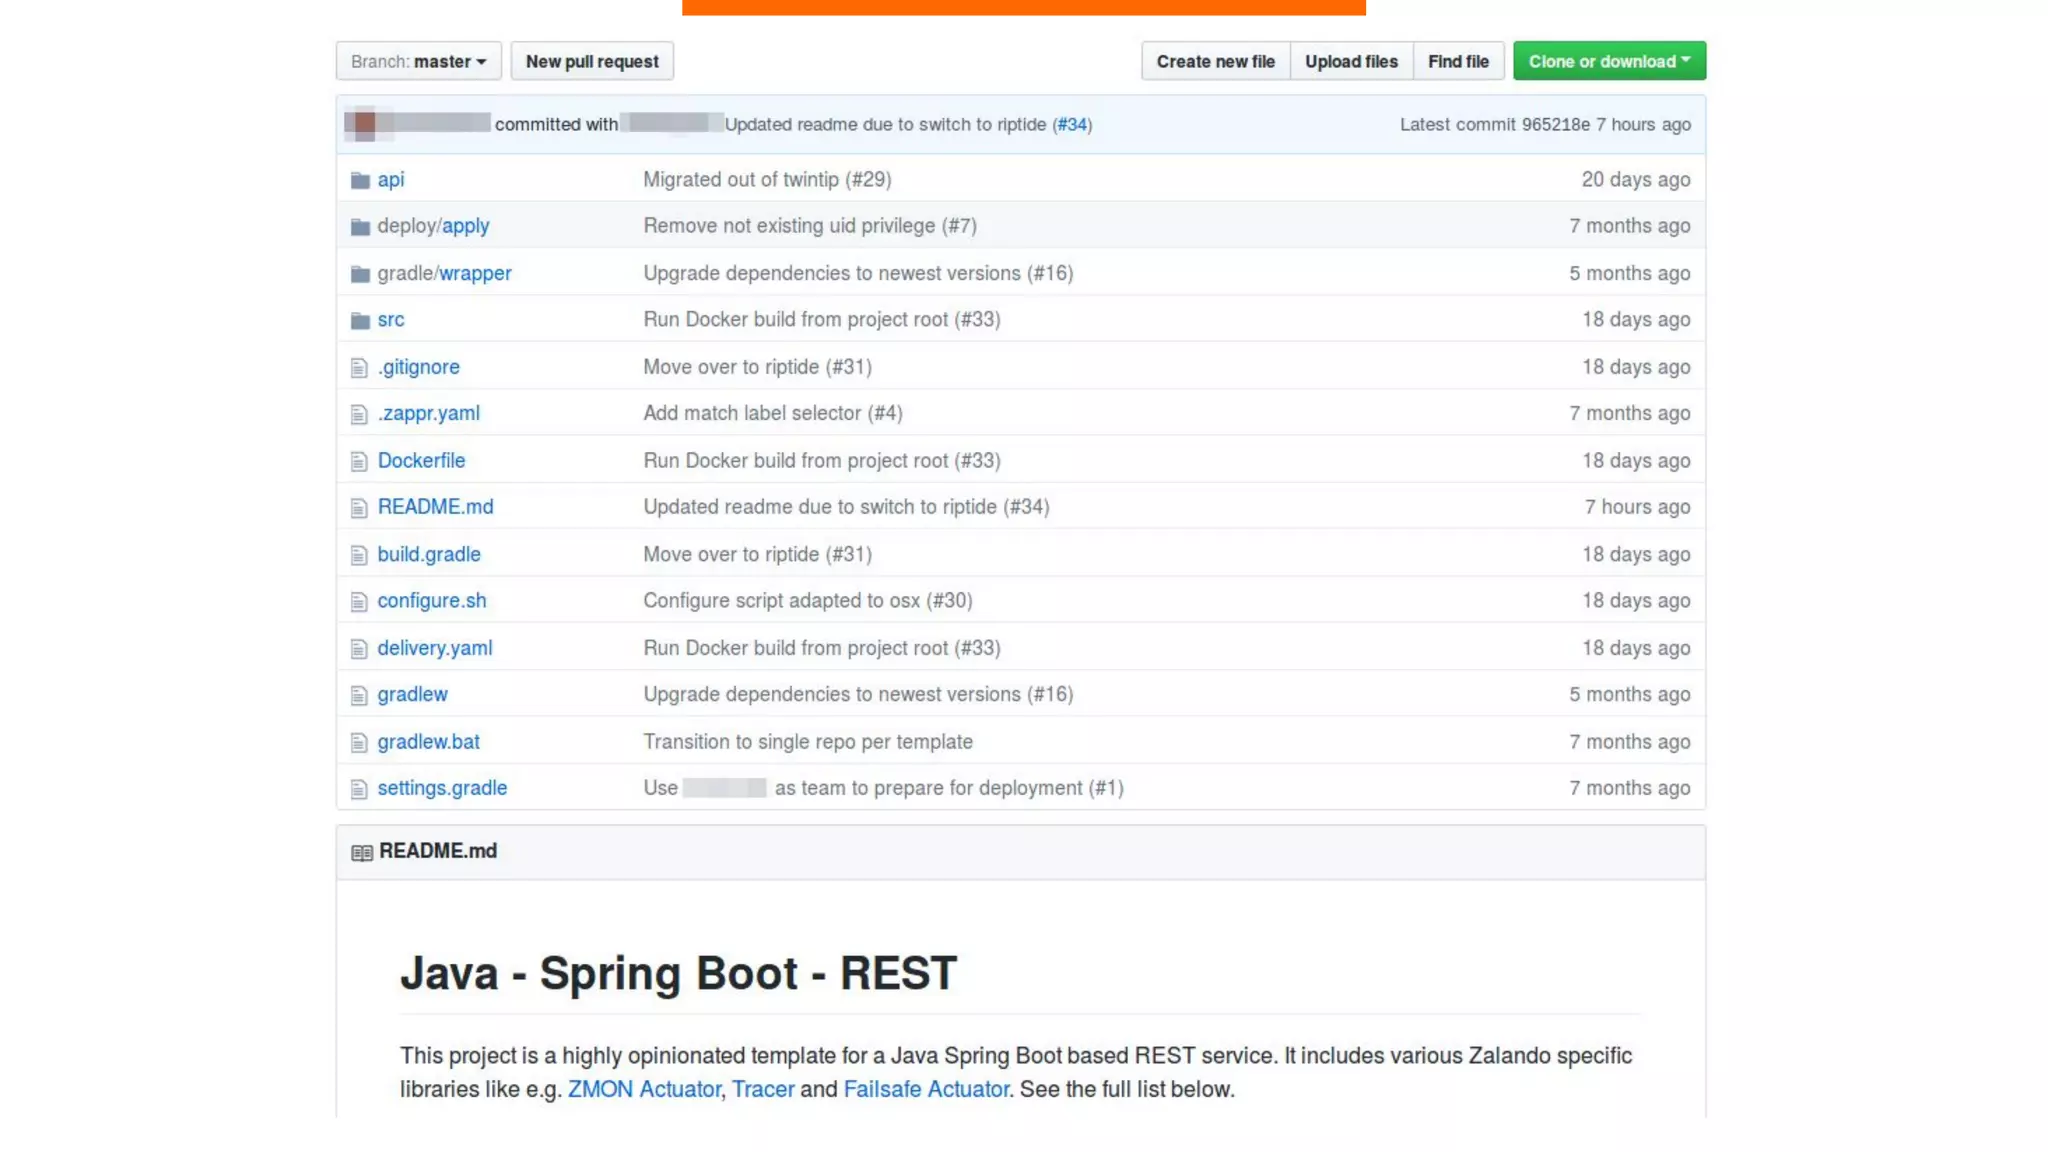The height and width of the screenshot is (1152, 2048).
Task: Expand the Clone or download menu
Action: coord(1608,61)
